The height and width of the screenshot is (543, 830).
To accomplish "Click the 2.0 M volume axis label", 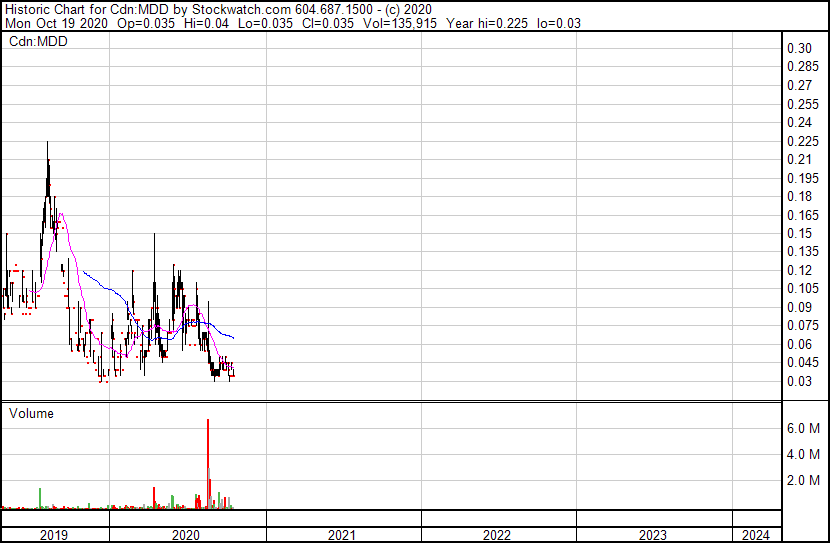I will (x=804, y=480).
